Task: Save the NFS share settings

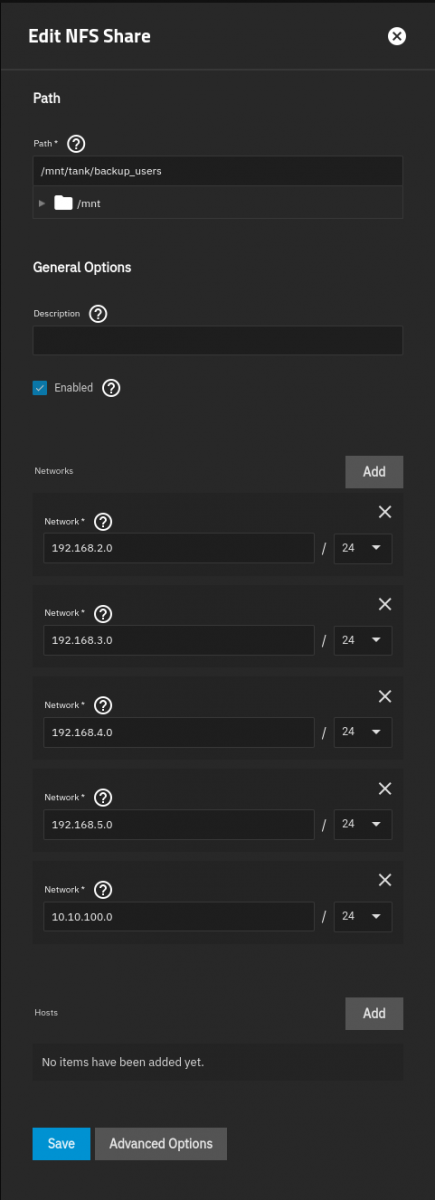Action: pyautogui.click(x=61, y=1144)
